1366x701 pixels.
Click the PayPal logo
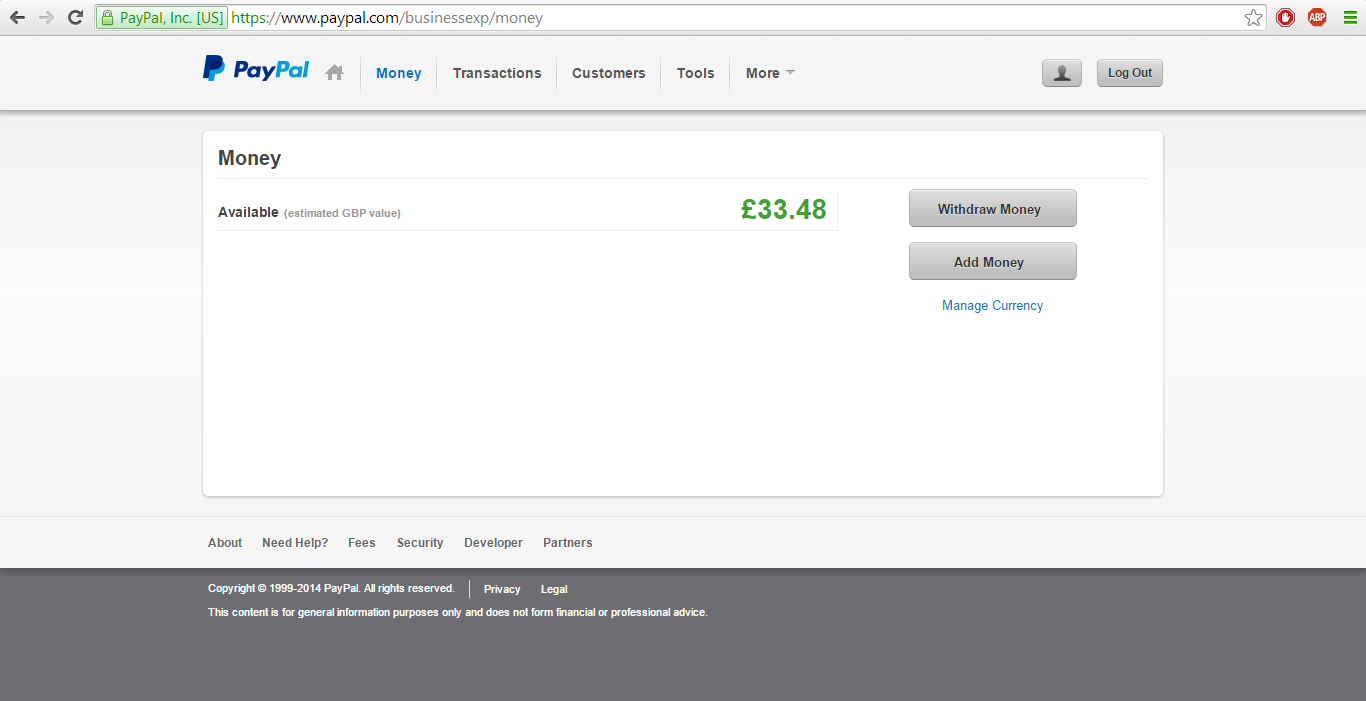pos(256,69)
